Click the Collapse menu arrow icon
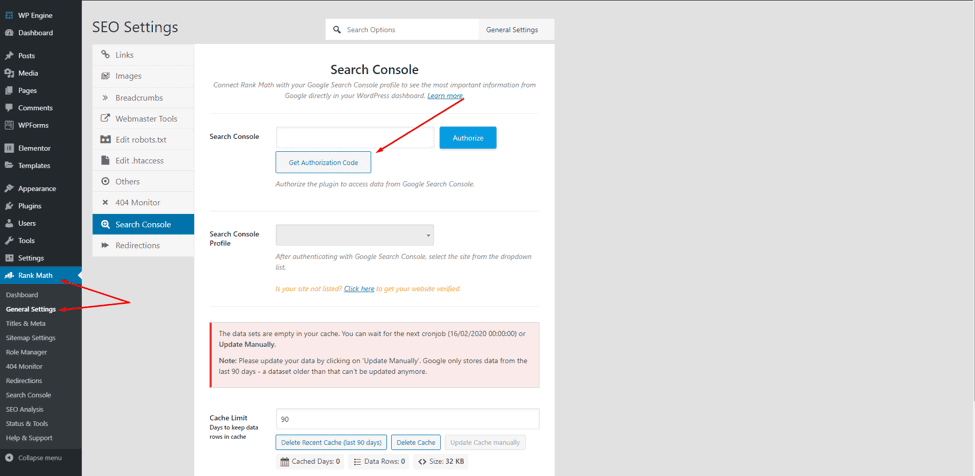975x476 pixels. click(9, 458)
